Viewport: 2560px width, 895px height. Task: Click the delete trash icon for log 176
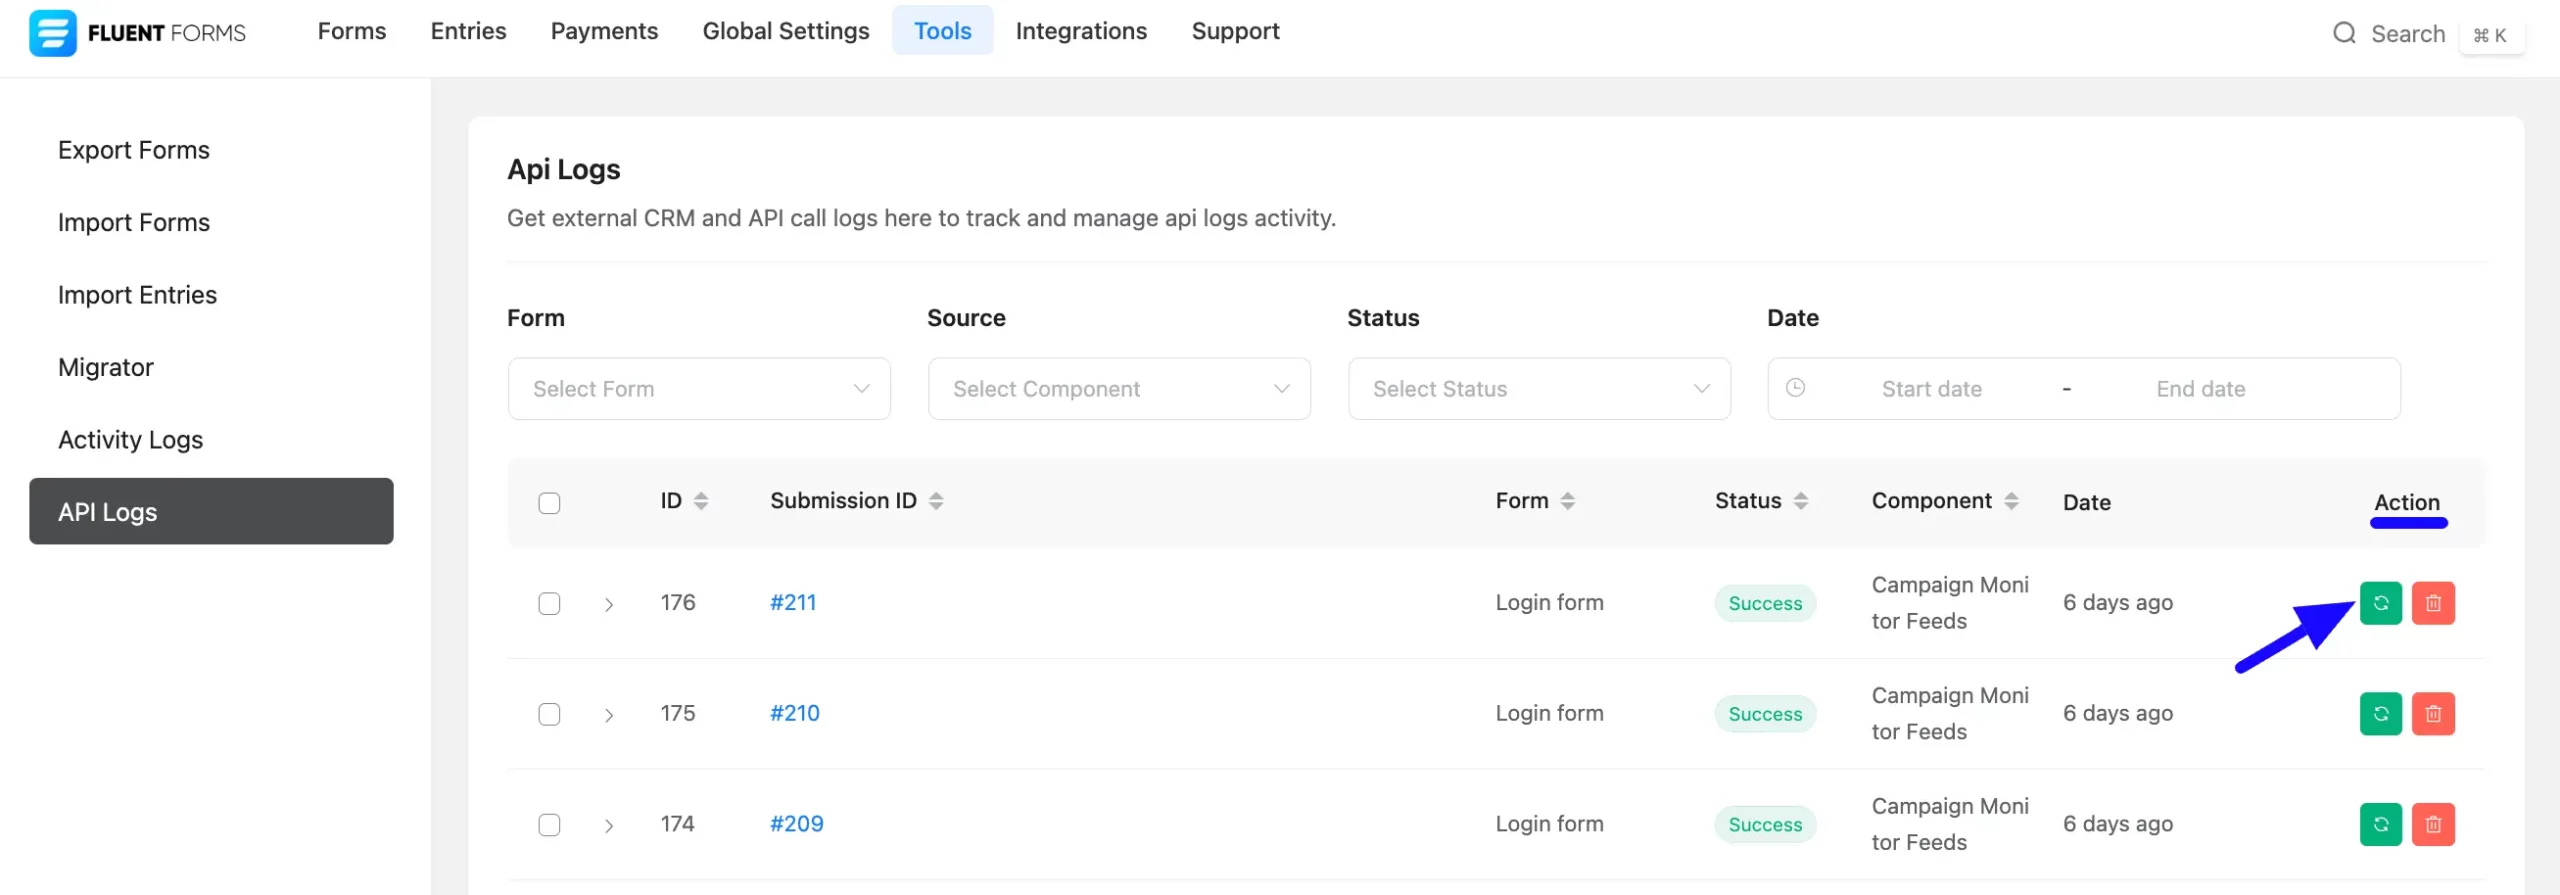(x=2433, y=603)
